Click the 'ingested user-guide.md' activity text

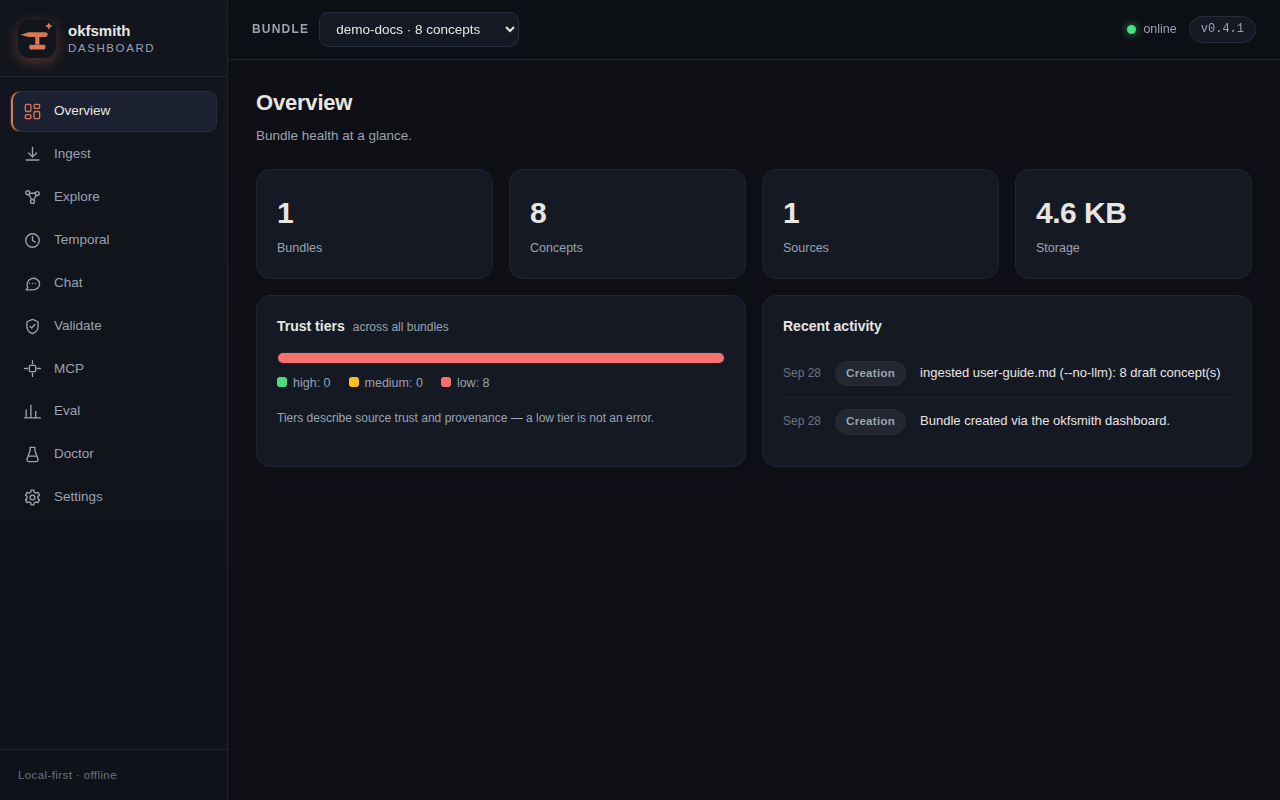point(1070,373)
